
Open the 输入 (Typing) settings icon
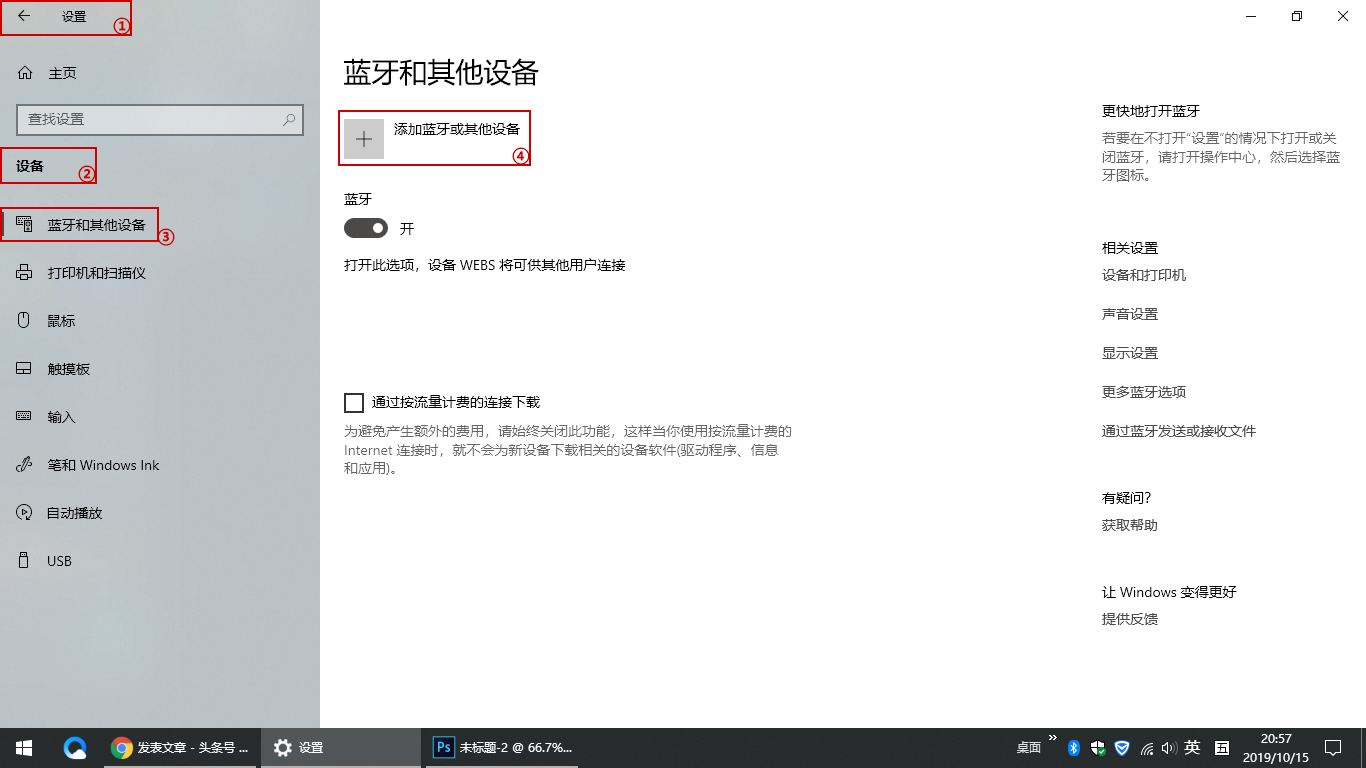click(24, 416)
